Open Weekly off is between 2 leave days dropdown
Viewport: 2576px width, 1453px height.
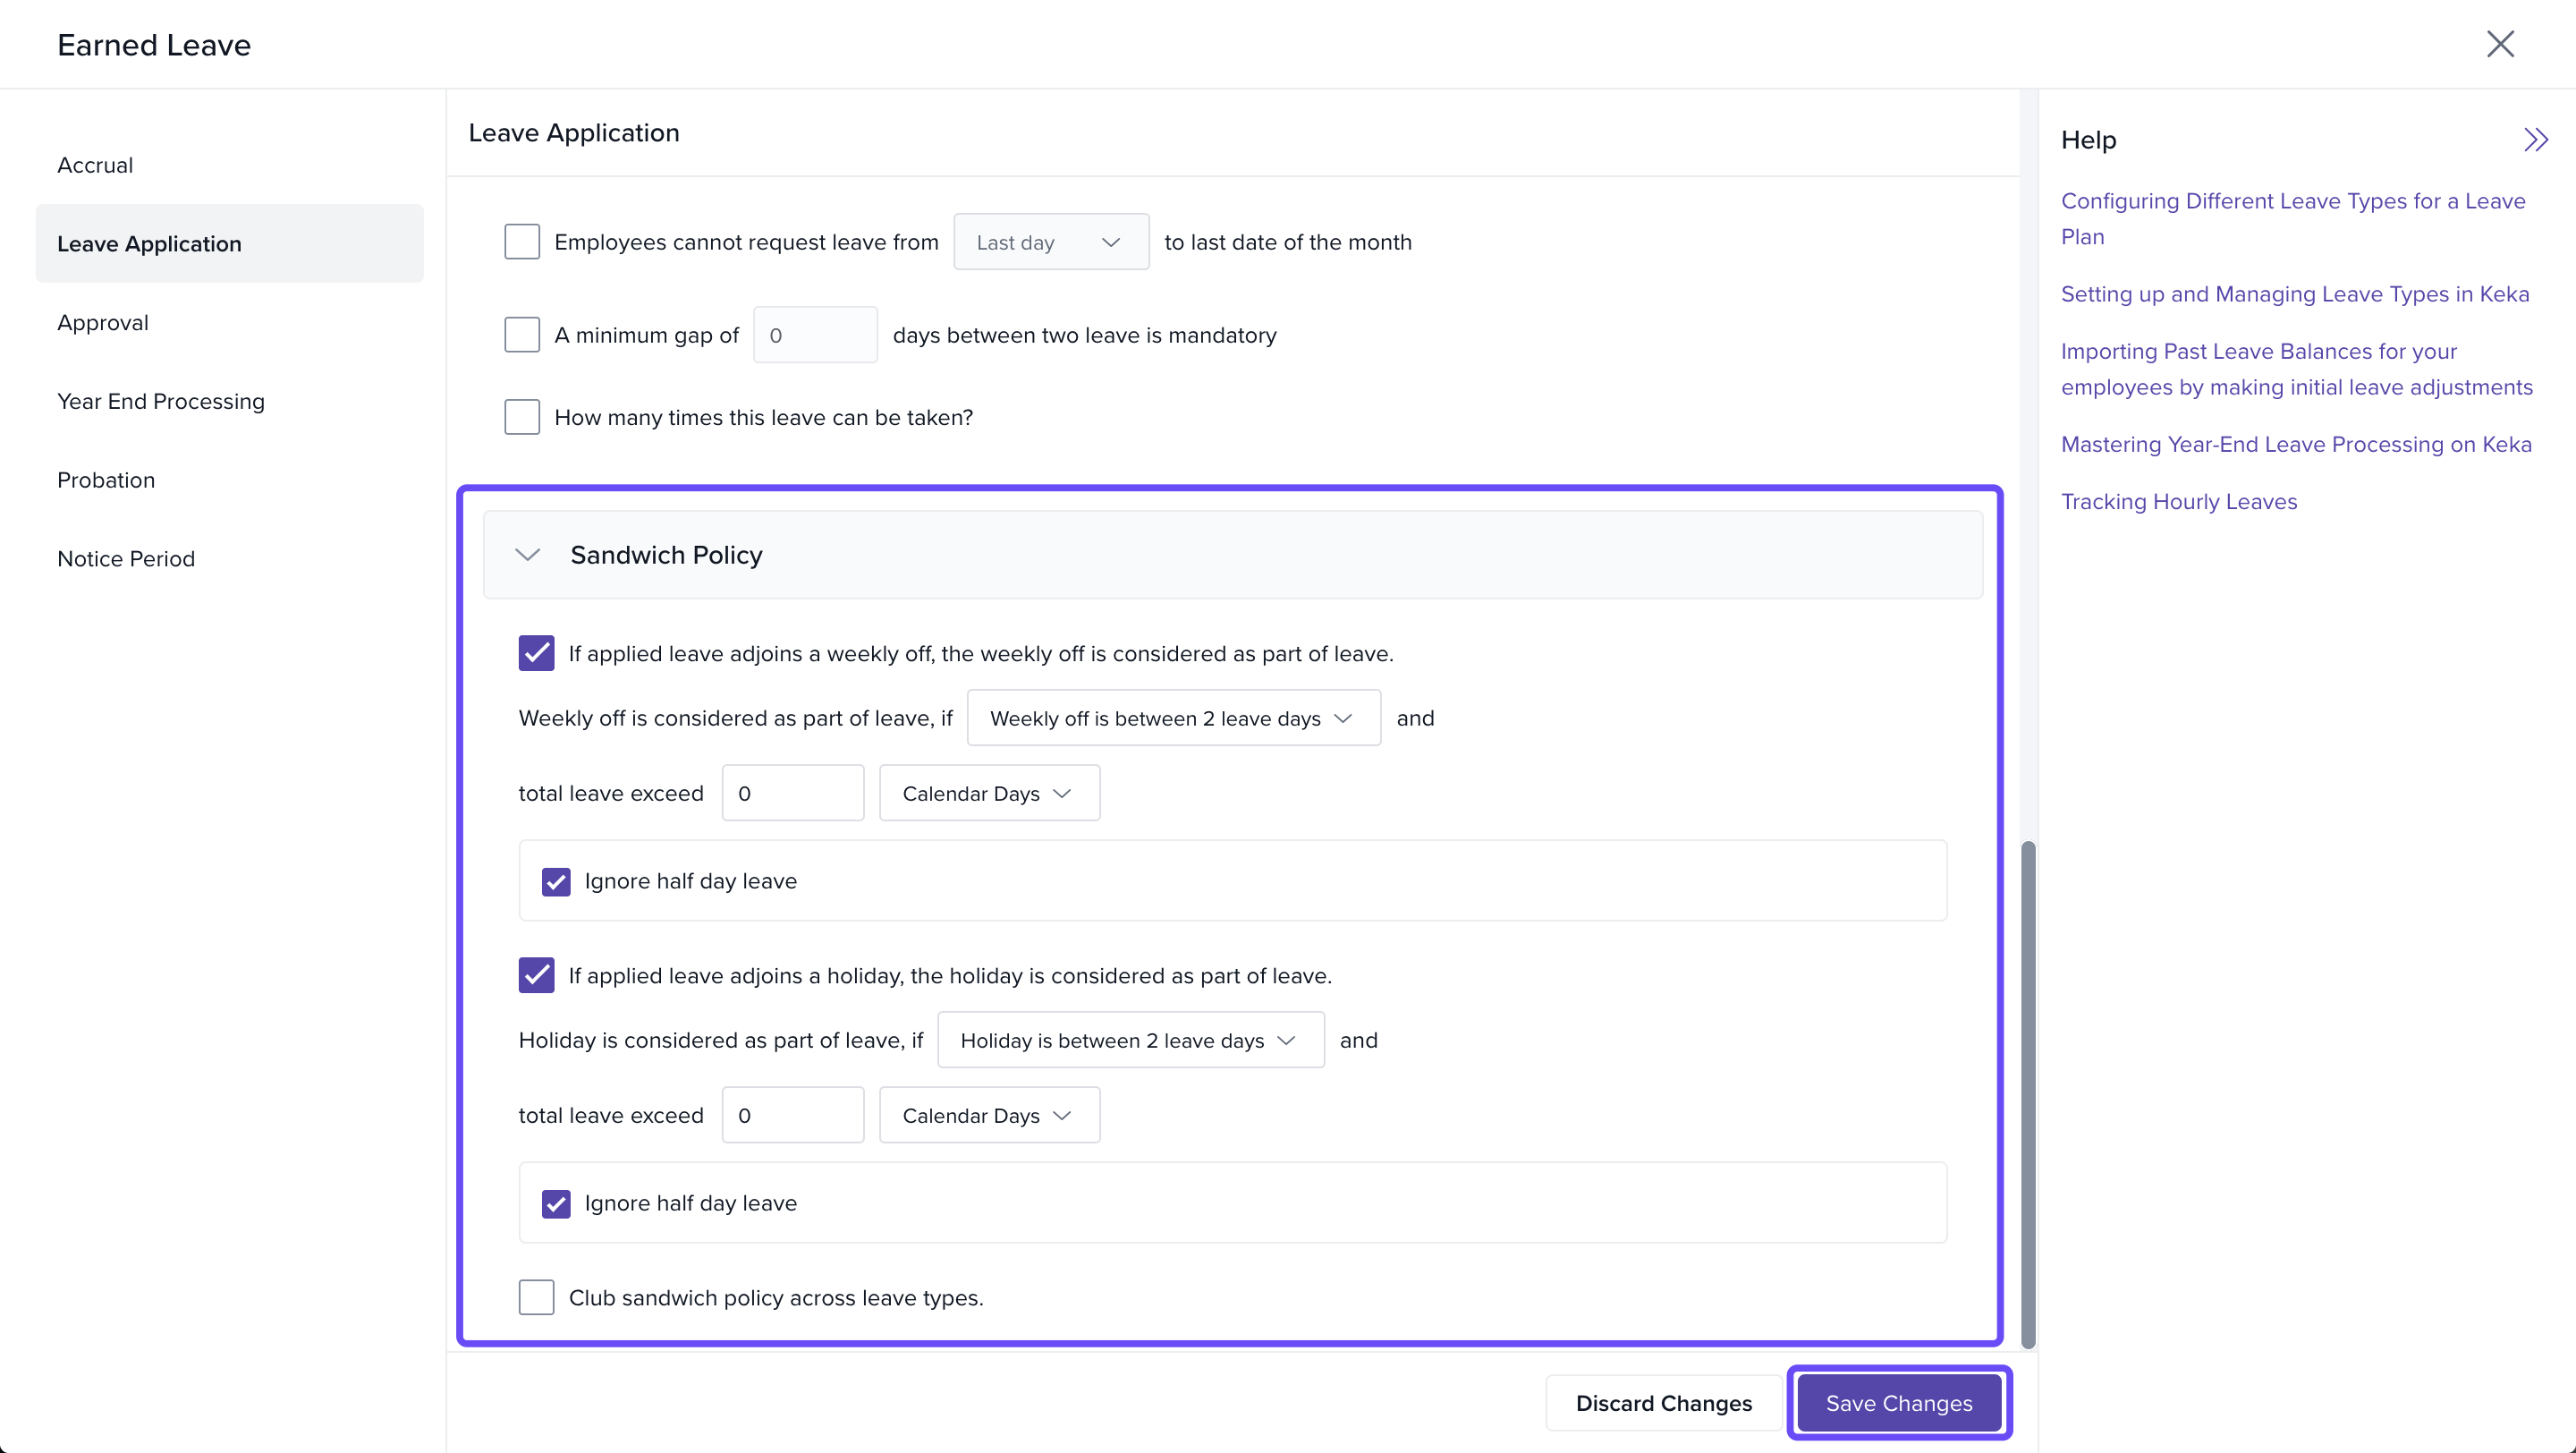pos(1173,718)
